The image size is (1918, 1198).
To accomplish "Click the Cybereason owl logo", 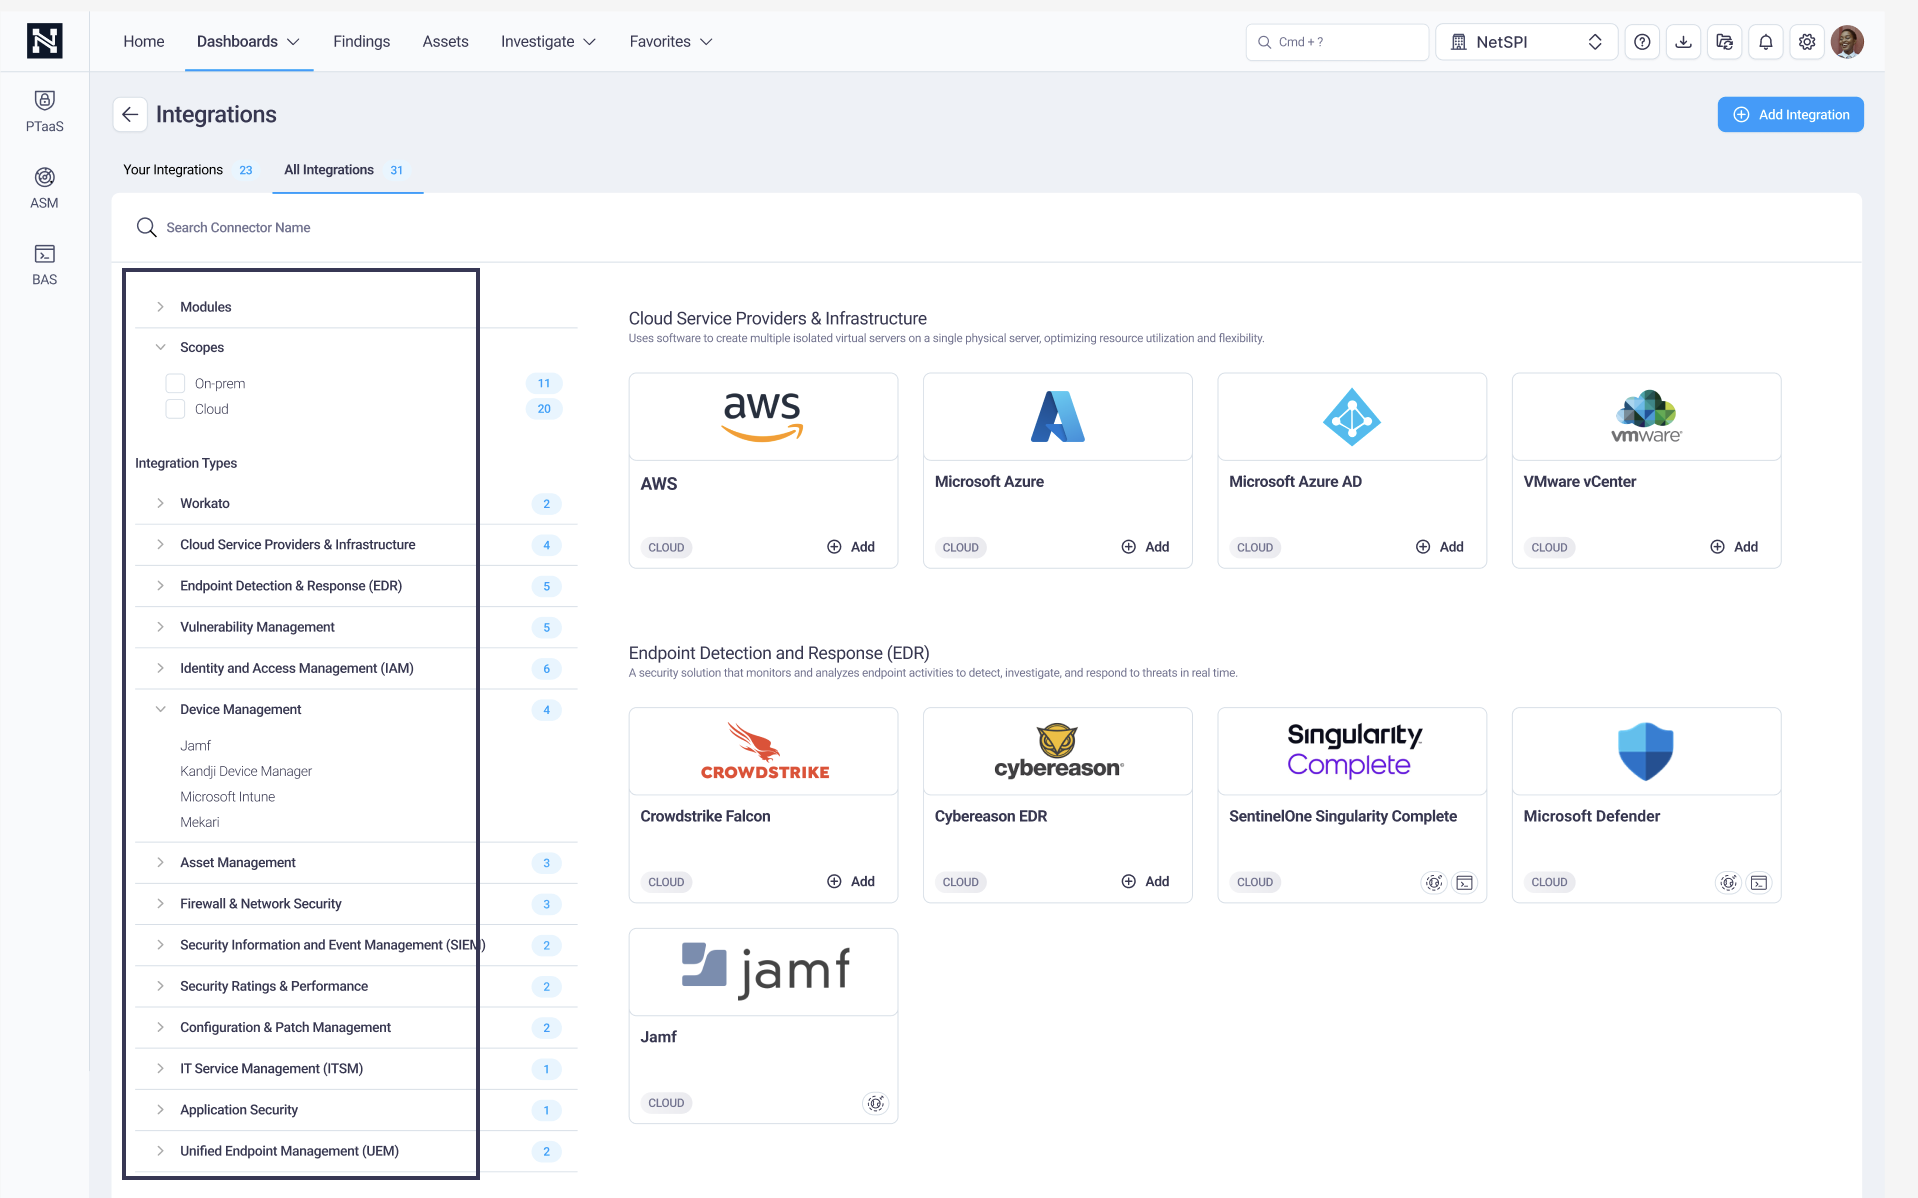I will tap(1057, 752).
